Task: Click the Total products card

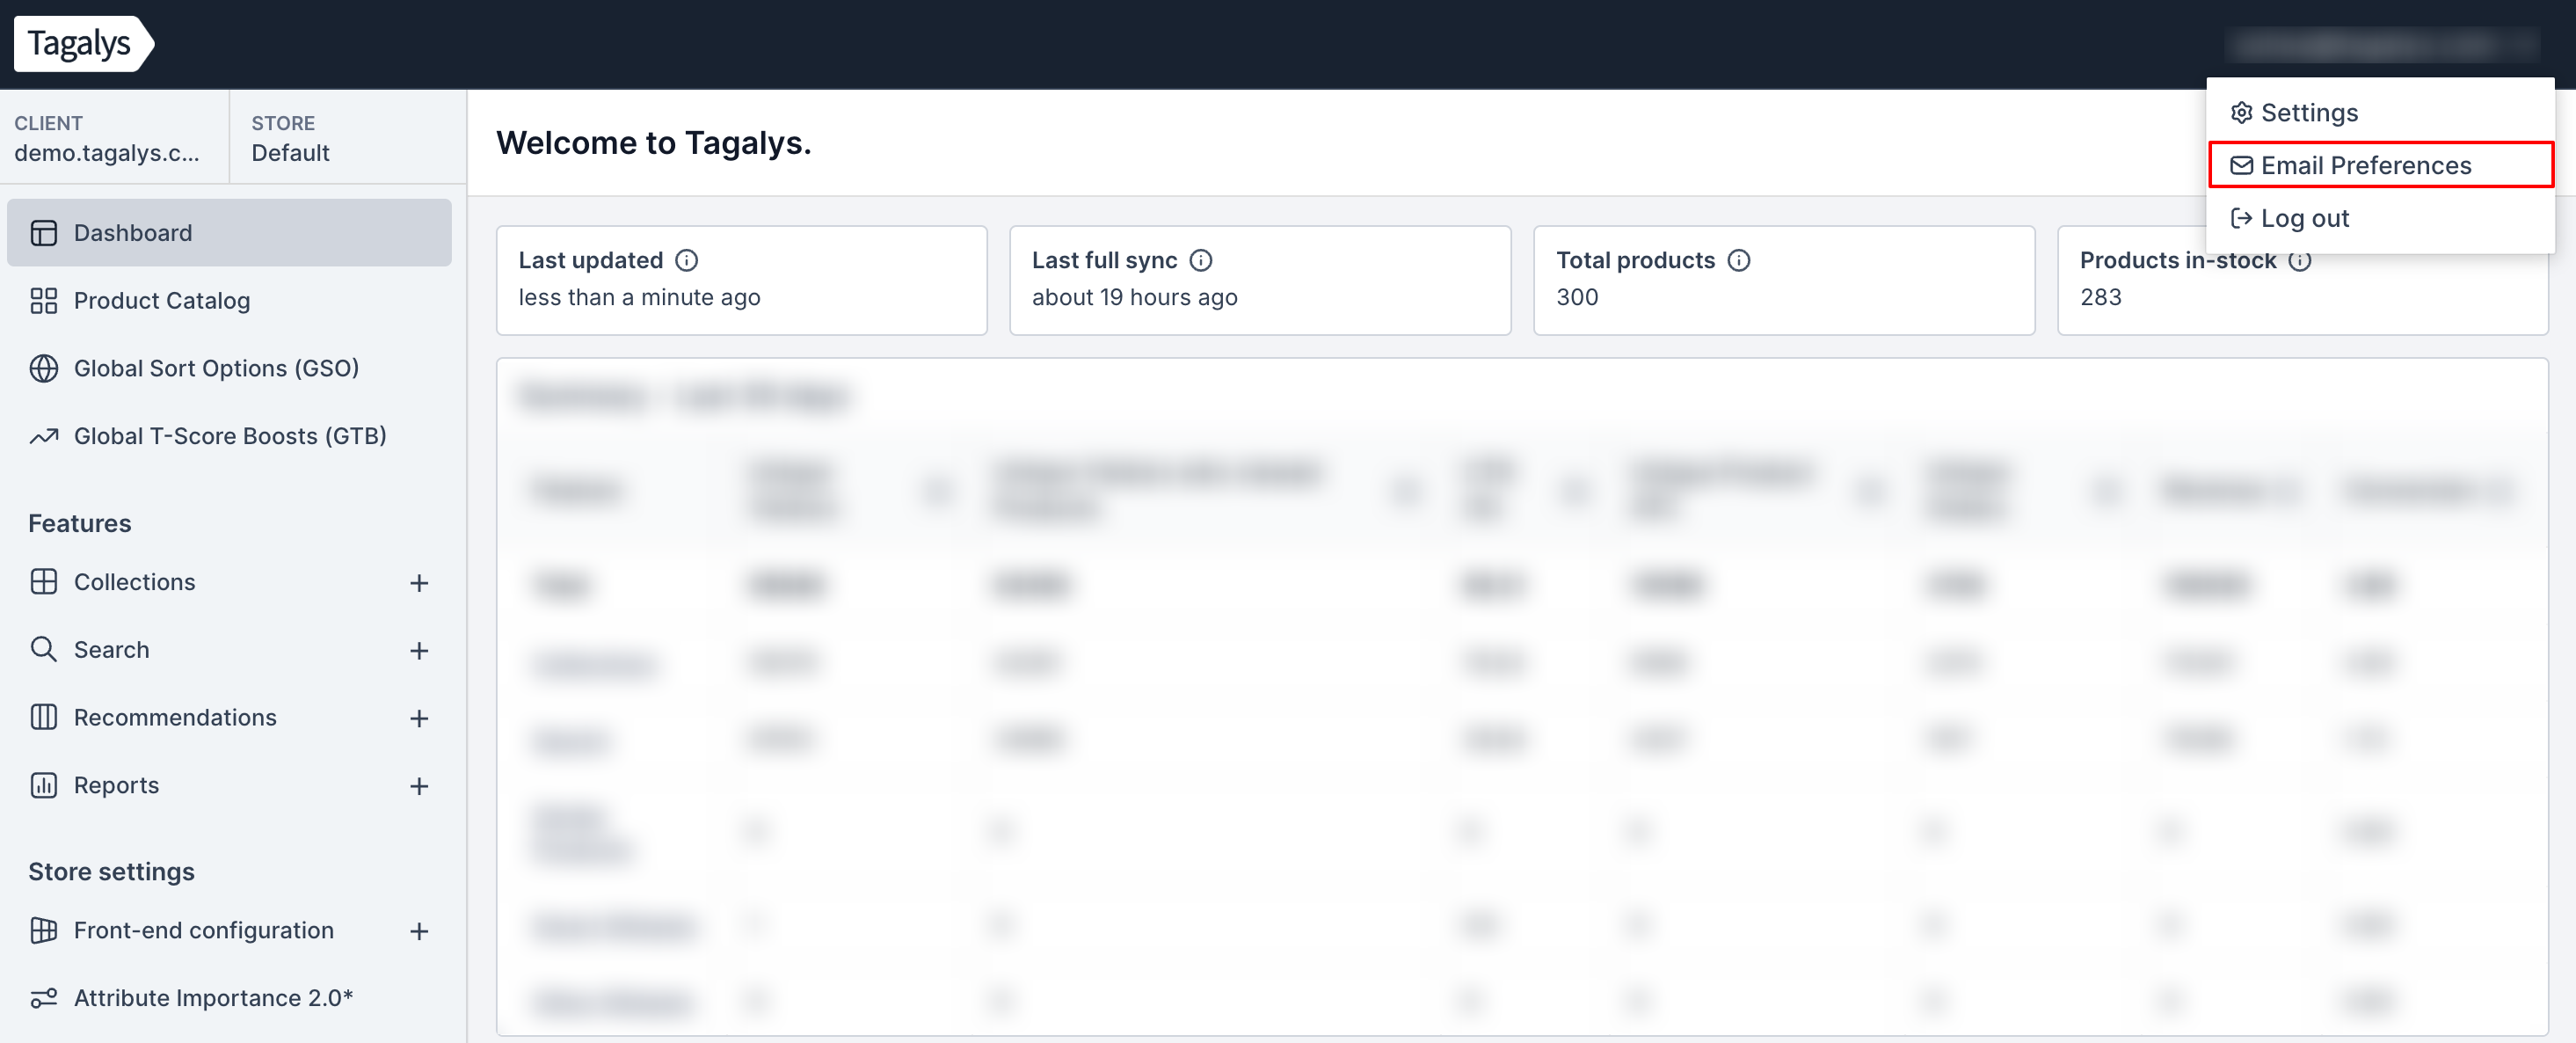Action: pyautogui.click(x=1783, y=280)
